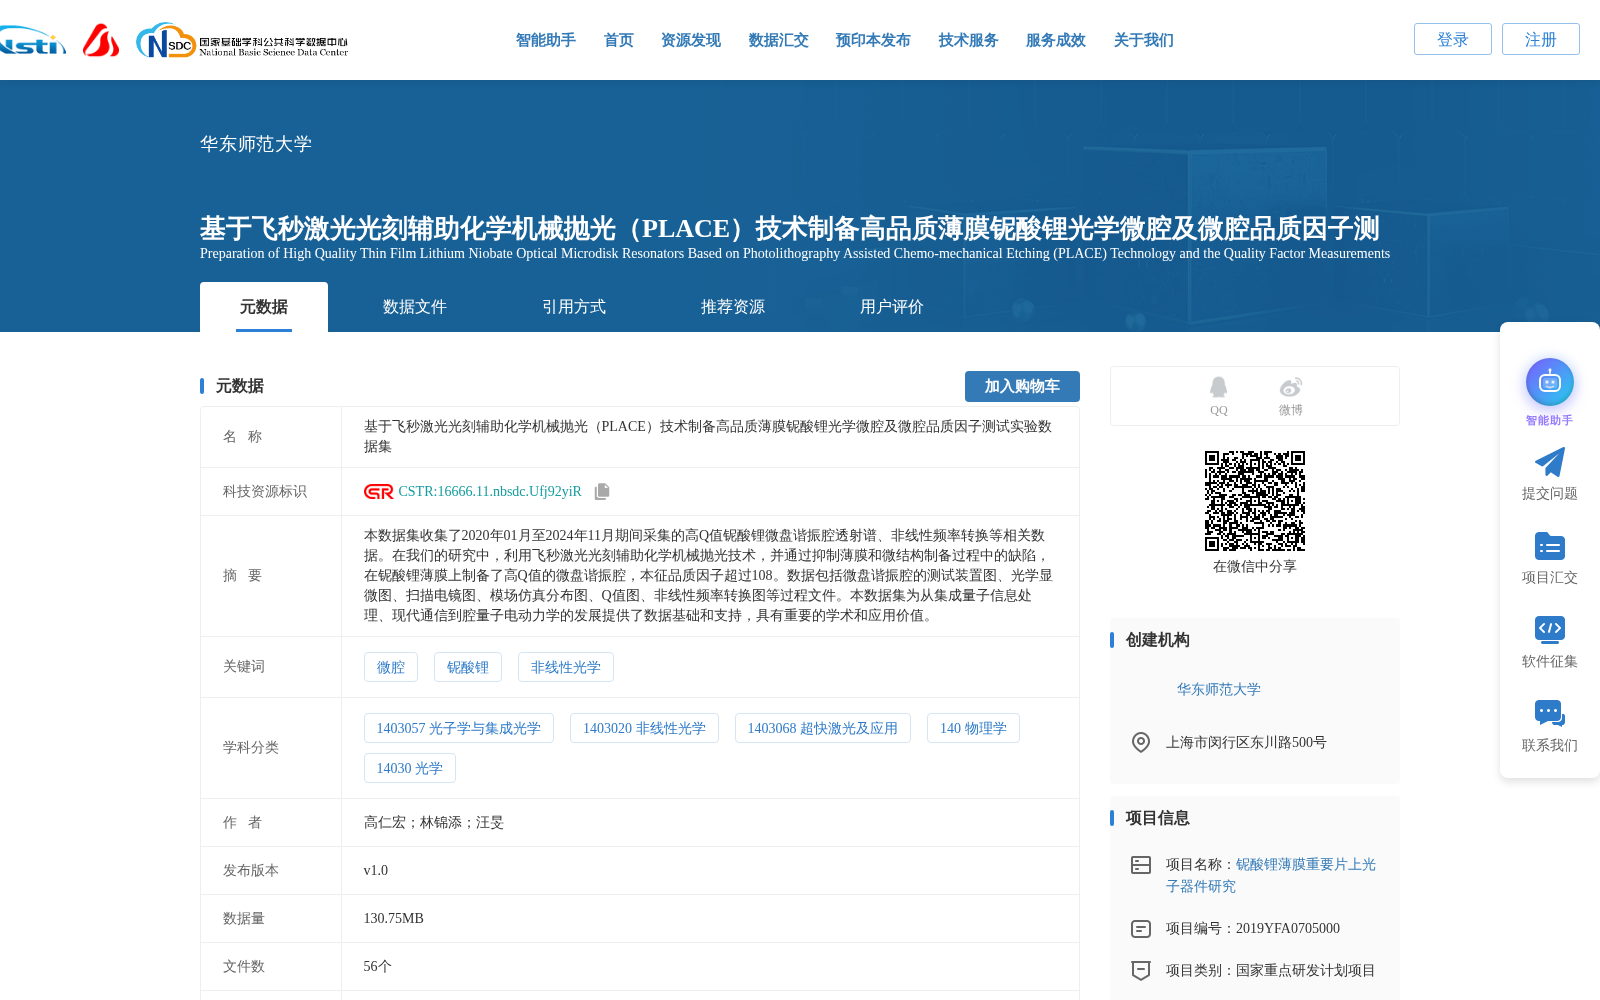Click the 项目名称 card icon
This screenshot has height=1000, width=1600.
(1141, 865)
